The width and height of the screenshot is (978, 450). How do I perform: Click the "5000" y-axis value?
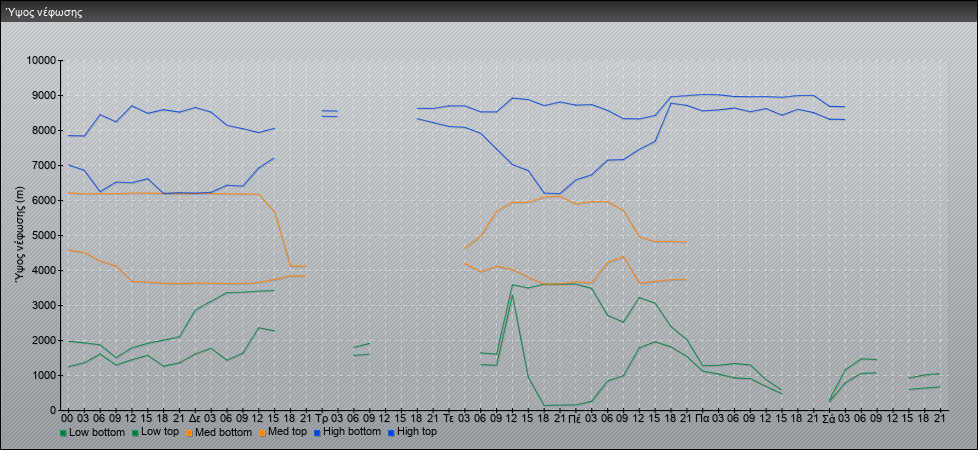tap(46, 235)
